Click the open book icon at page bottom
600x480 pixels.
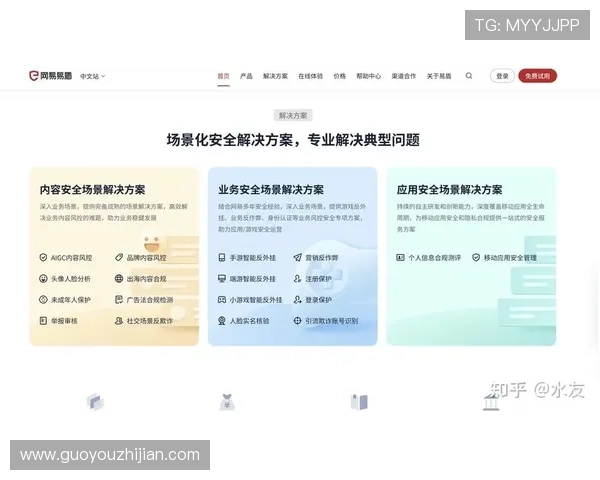[x=359, y=402]
